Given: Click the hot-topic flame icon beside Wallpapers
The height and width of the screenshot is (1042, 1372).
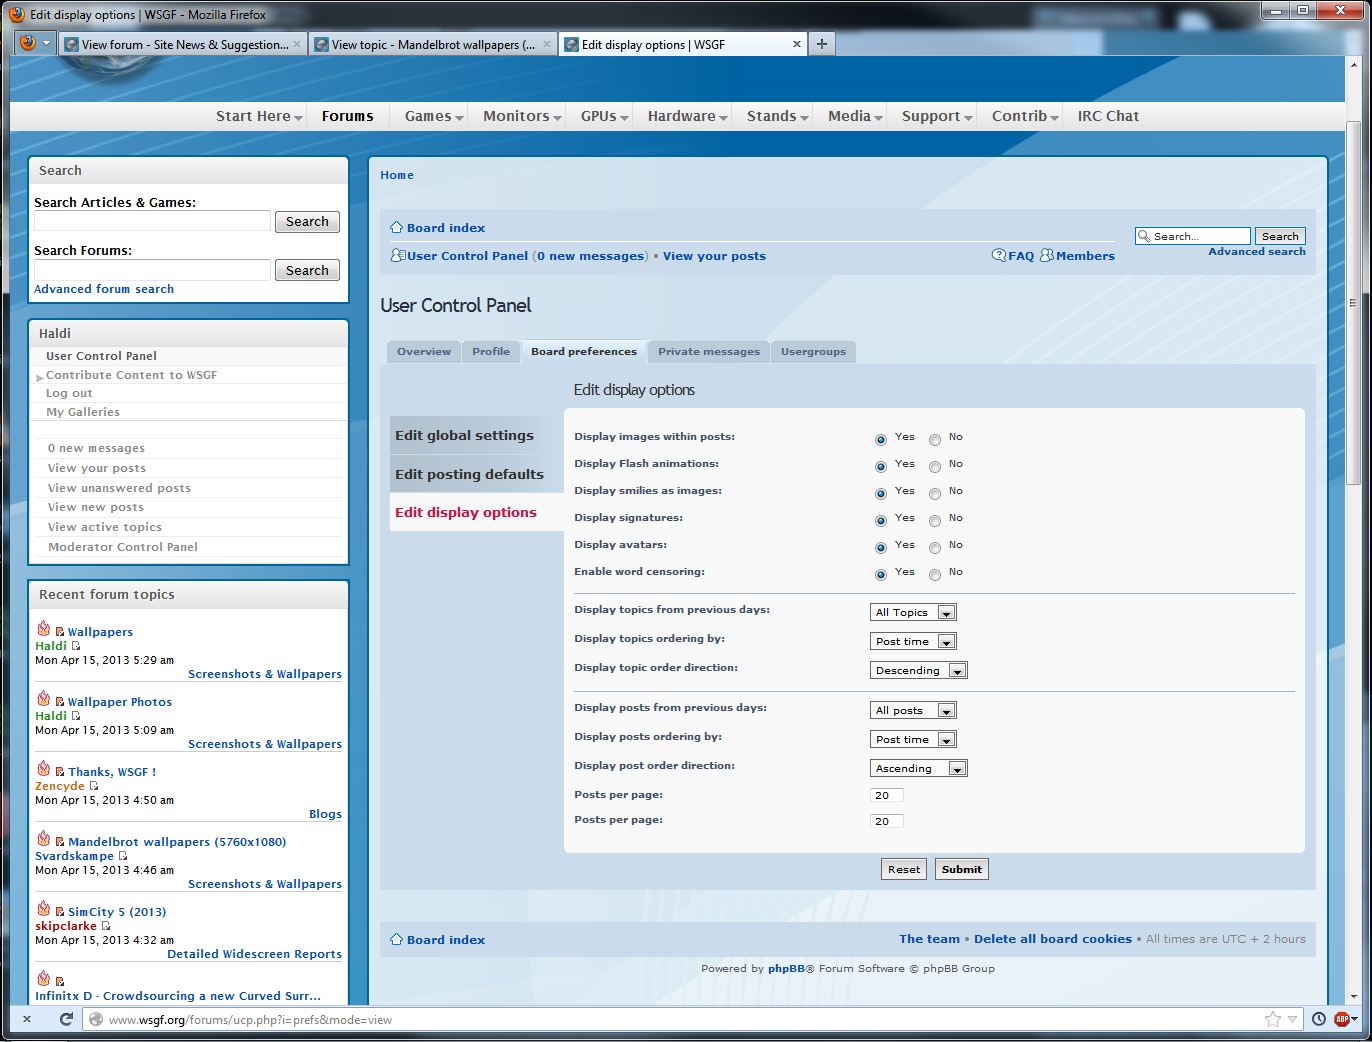Looking at the screenshot, I should click(43, 628).
